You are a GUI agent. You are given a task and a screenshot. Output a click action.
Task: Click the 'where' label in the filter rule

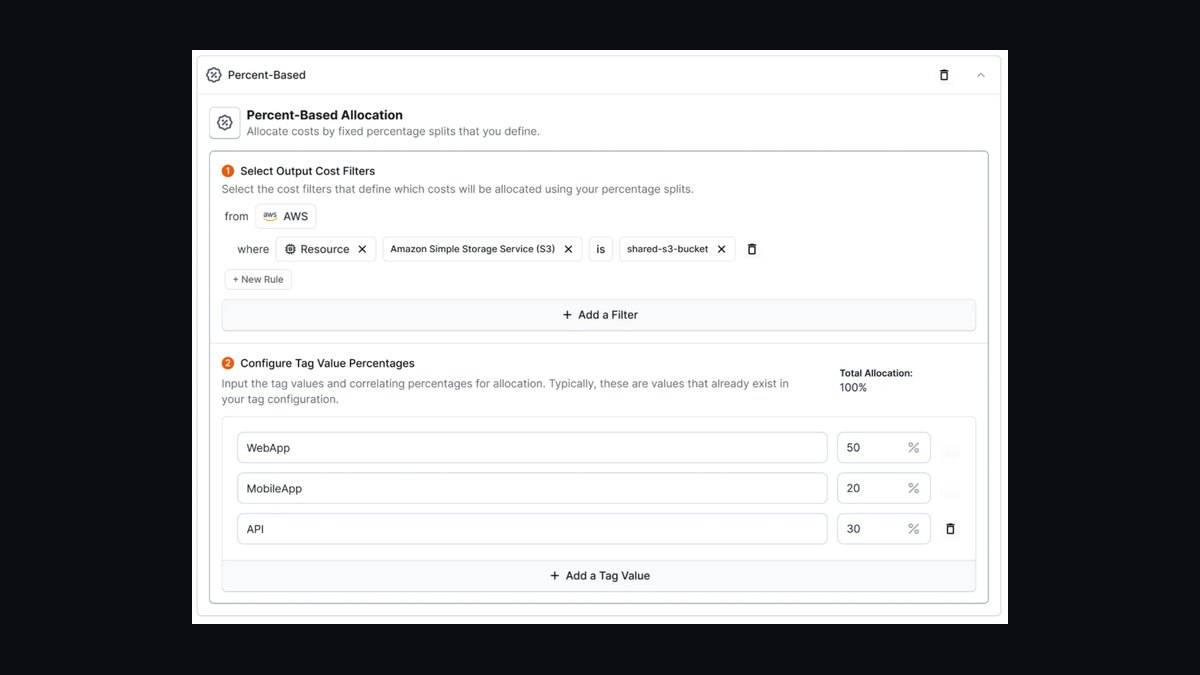pos(253,249)
